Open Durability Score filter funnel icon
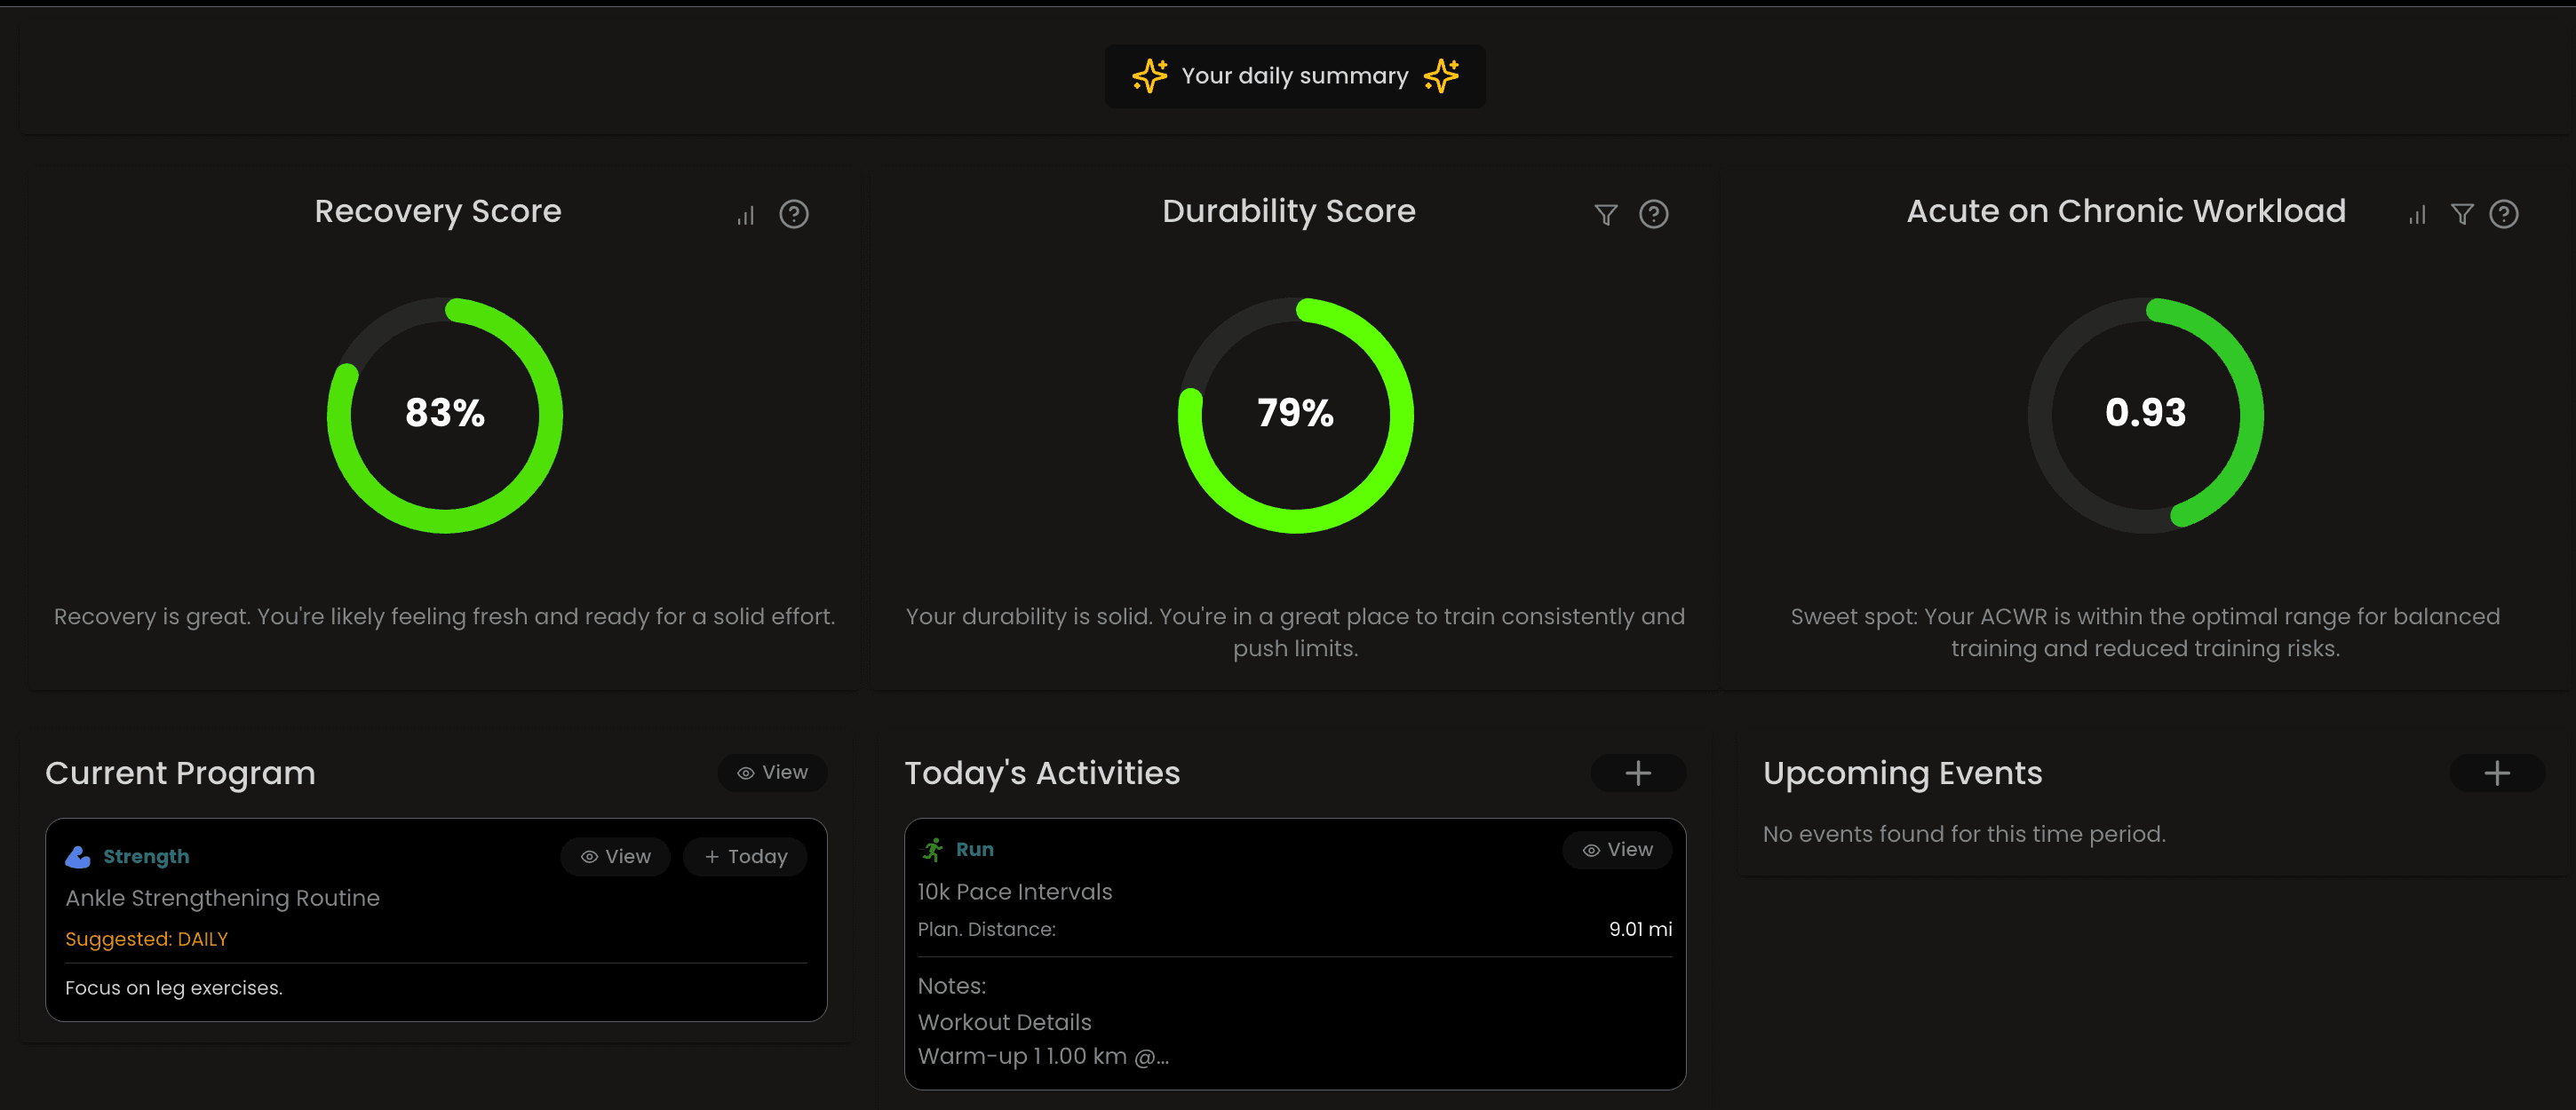Viewport: 2576px width, 1110px height. pyautogui.click(x=1605, y=215)
